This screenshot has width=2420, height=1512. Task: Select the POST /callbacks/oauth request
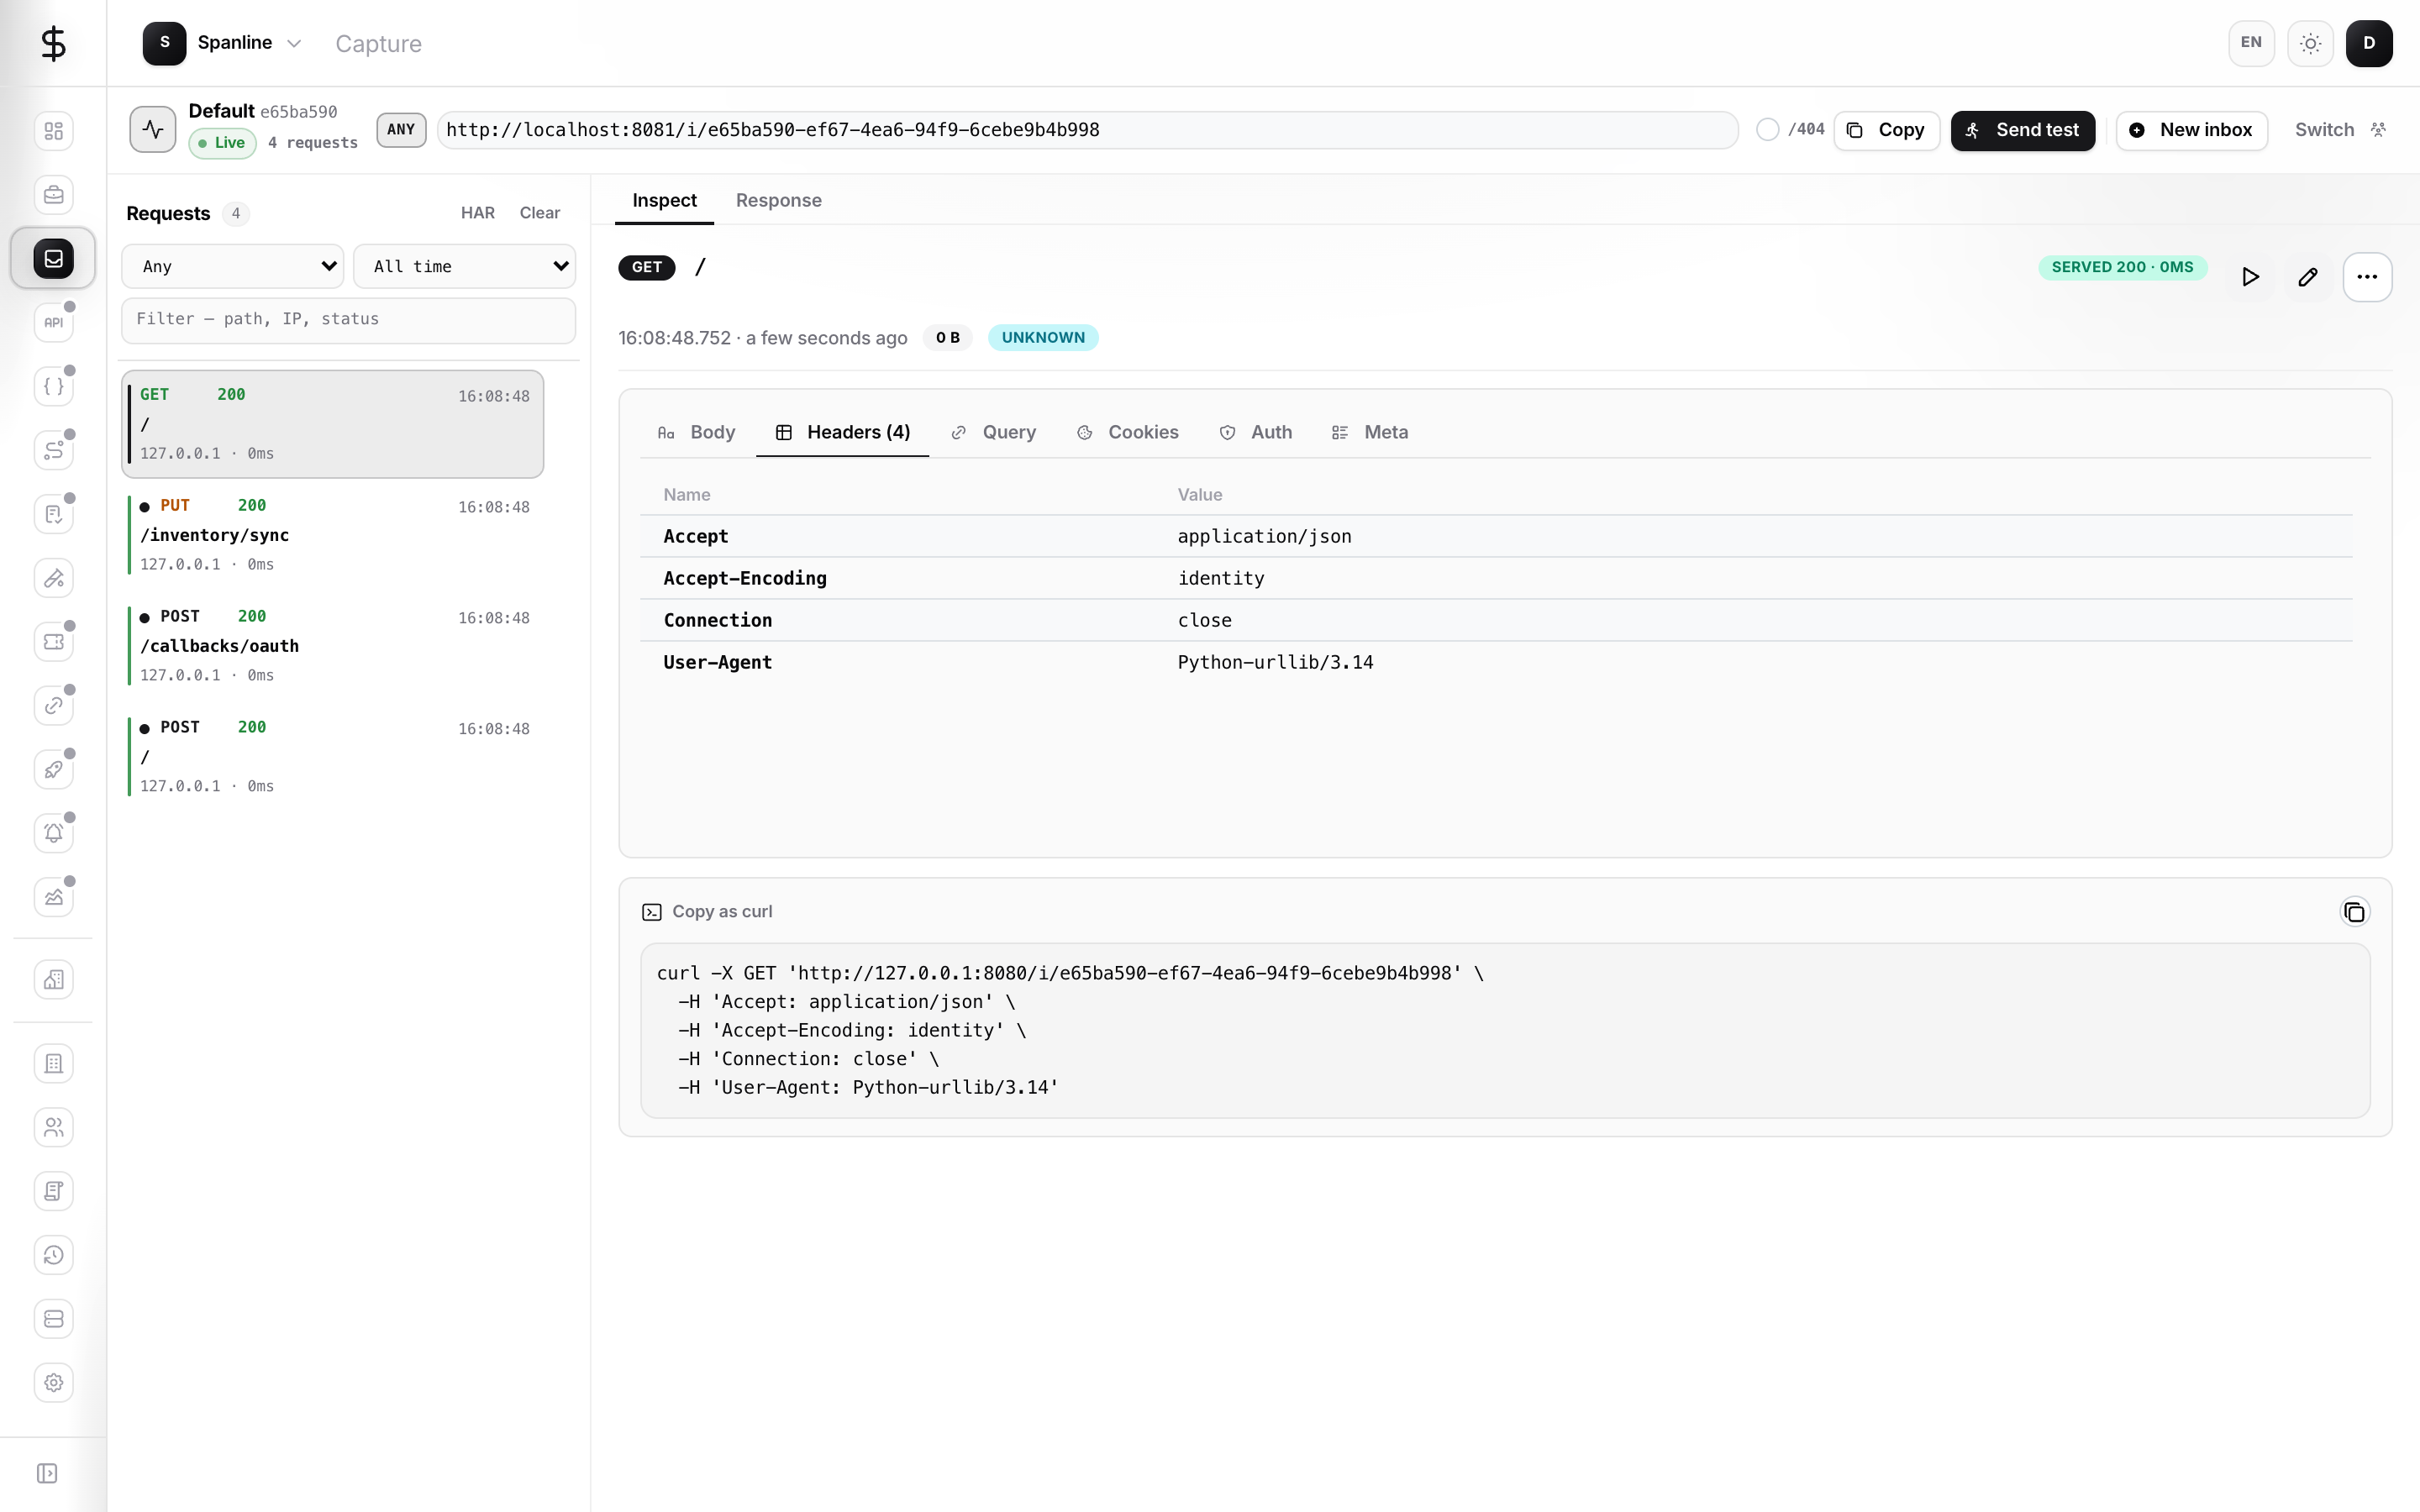(x=333, y=646)
